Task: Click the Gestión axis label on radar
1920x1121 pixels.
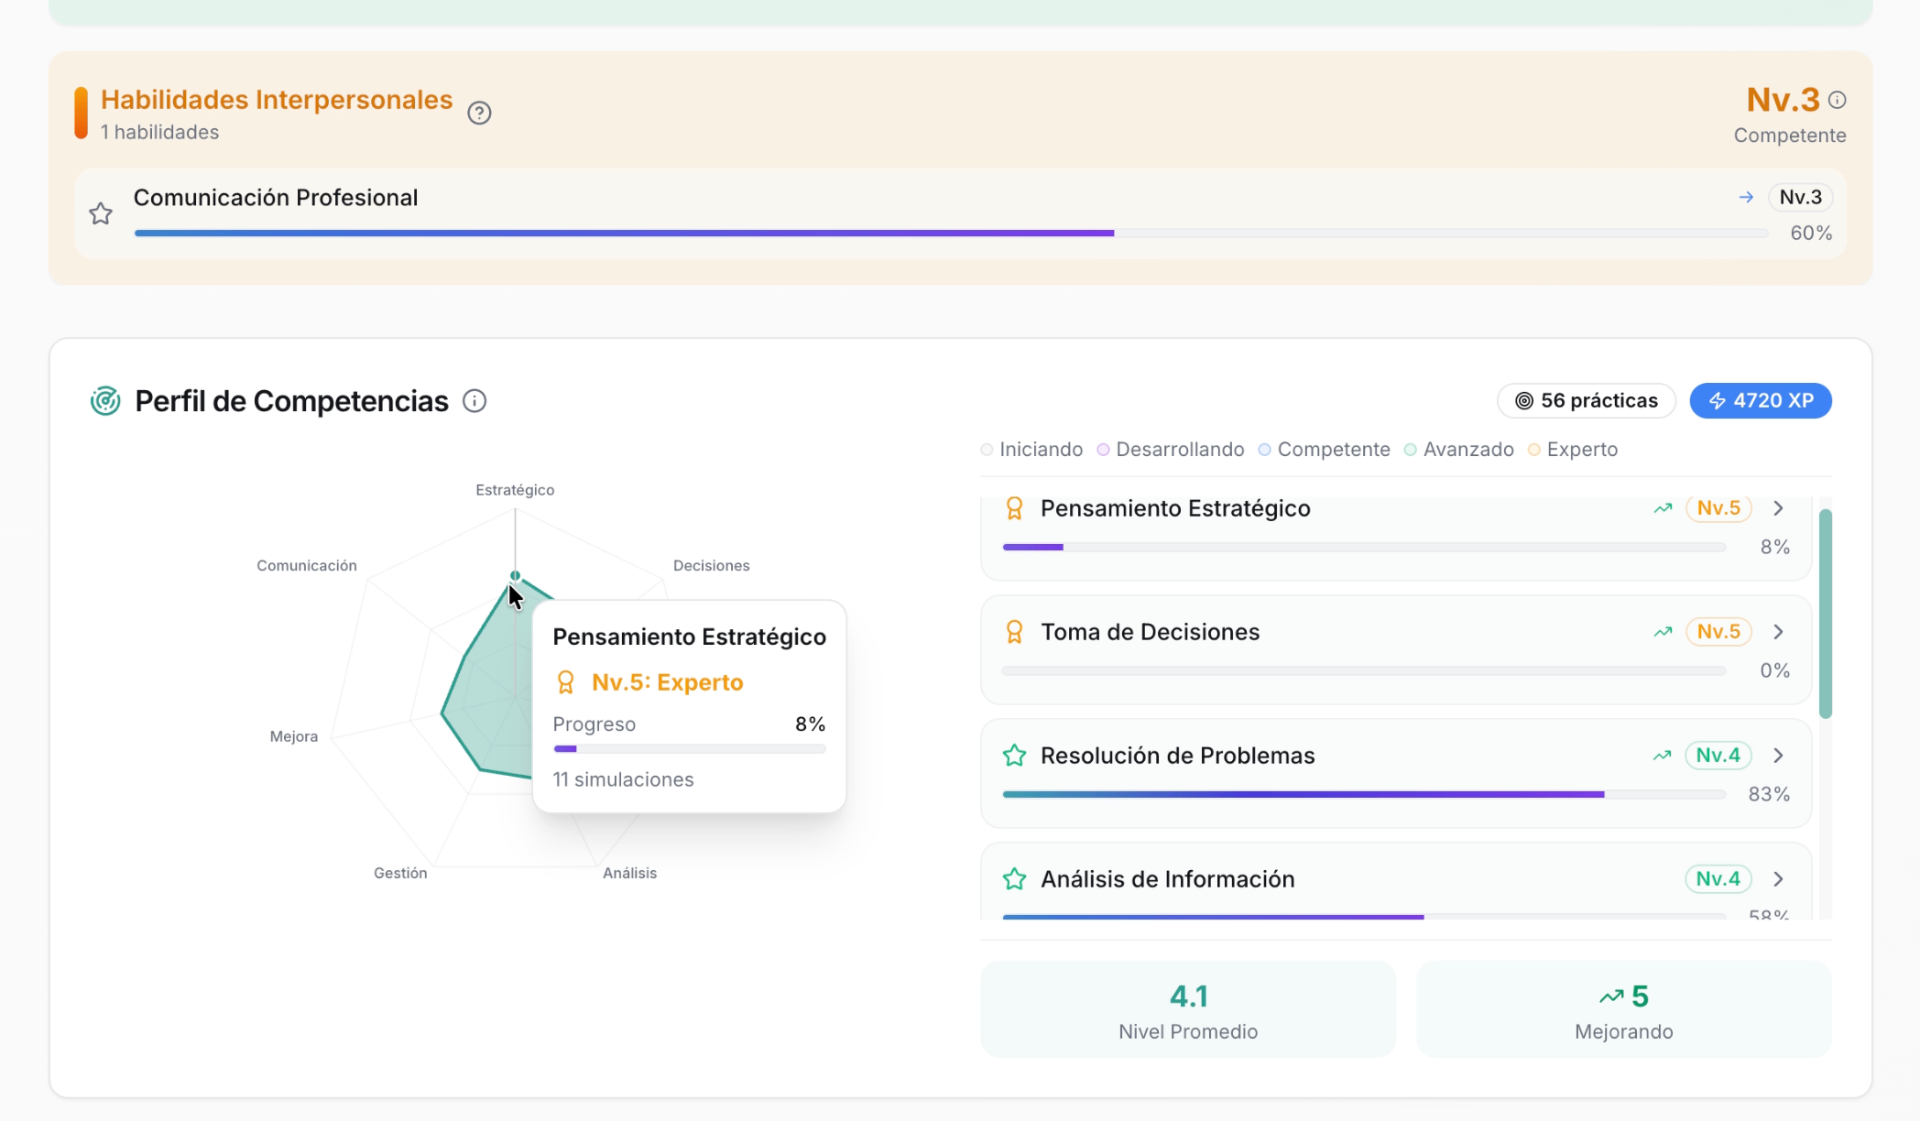Action: coord(400,873)
